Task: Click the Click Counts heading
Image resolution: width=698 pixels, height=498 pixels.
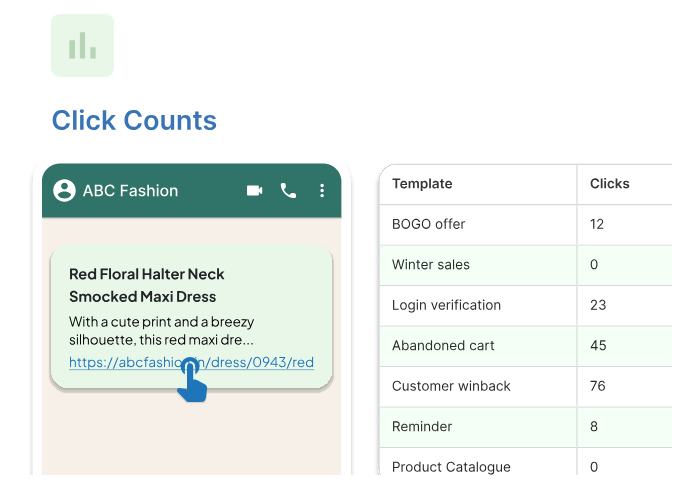Action: pos(134,121)
